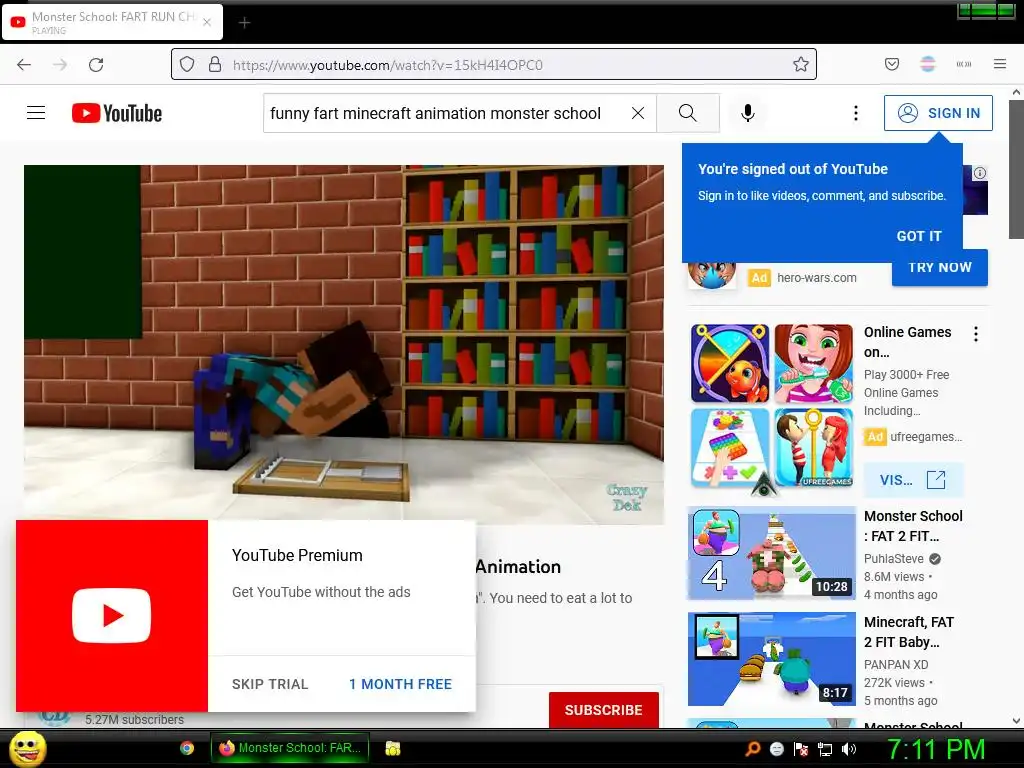Click the page scrollbar down arrow
Image resolution: width=1024 pixels, height=768 pixels.
pyautogui.click(x=1016, y=720)
